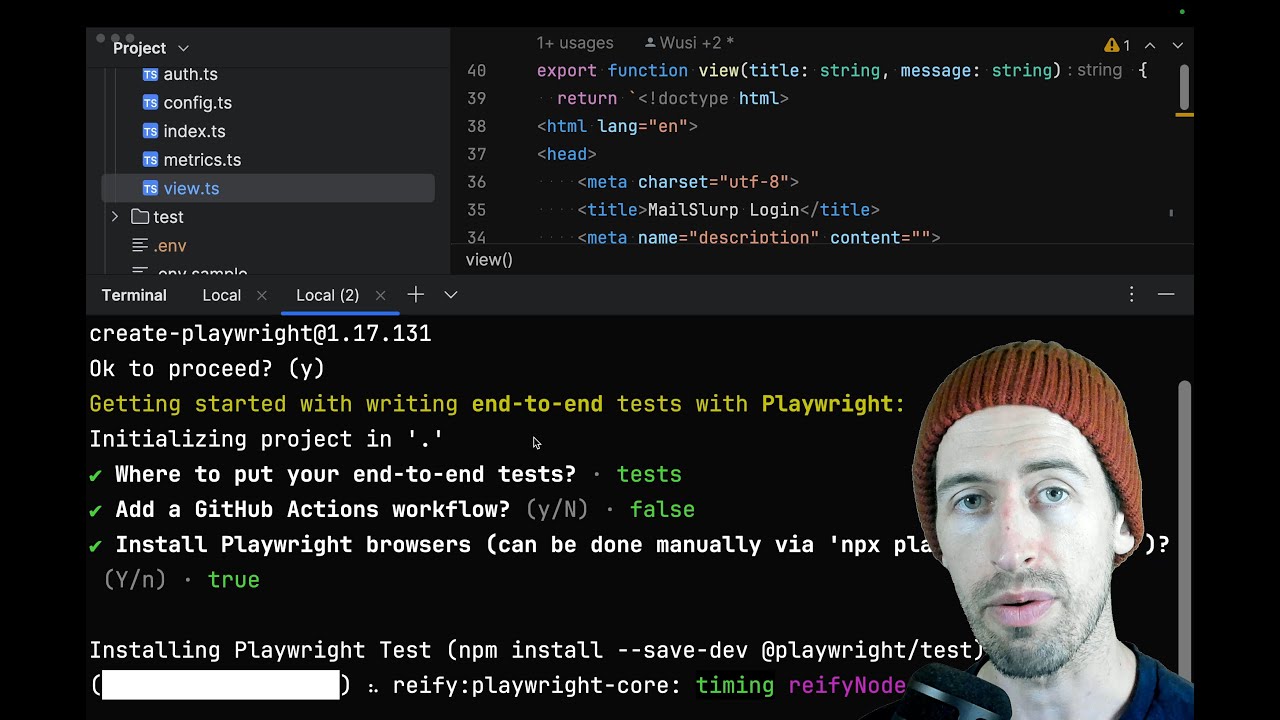Open terminal options three-dot menu
1280x720 pixels.
1131,294
